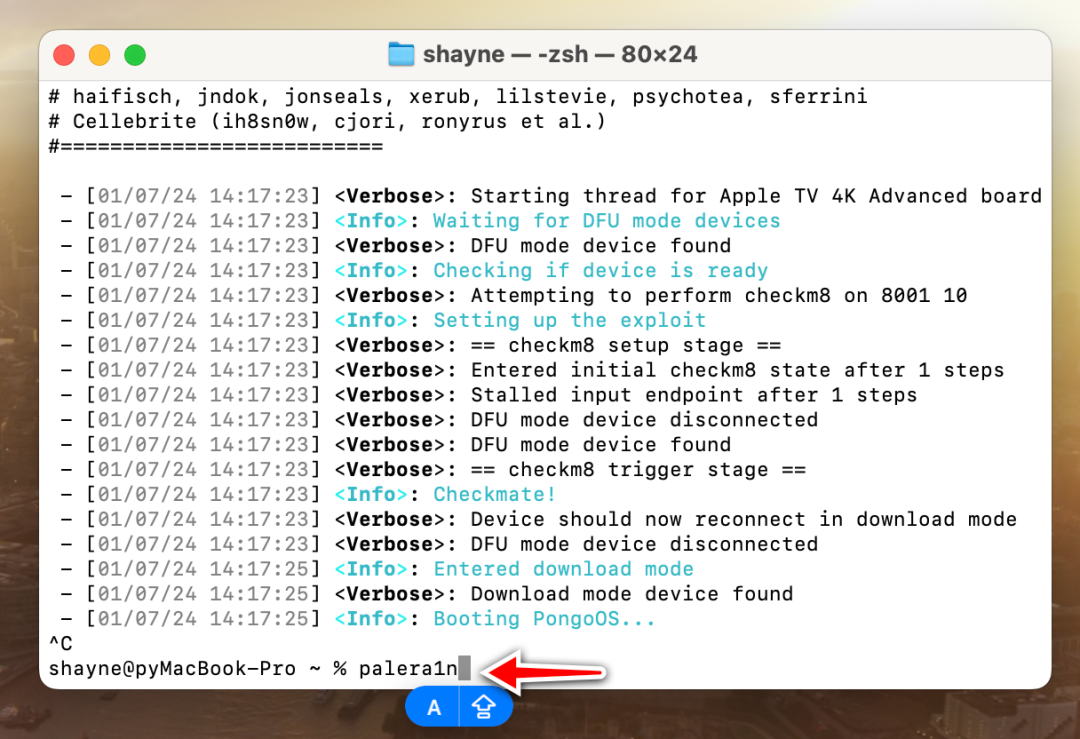This screenshot has width=1080, height=739.
Task: Close the Terminal window with the red button
Action: [x=64, y=54]
